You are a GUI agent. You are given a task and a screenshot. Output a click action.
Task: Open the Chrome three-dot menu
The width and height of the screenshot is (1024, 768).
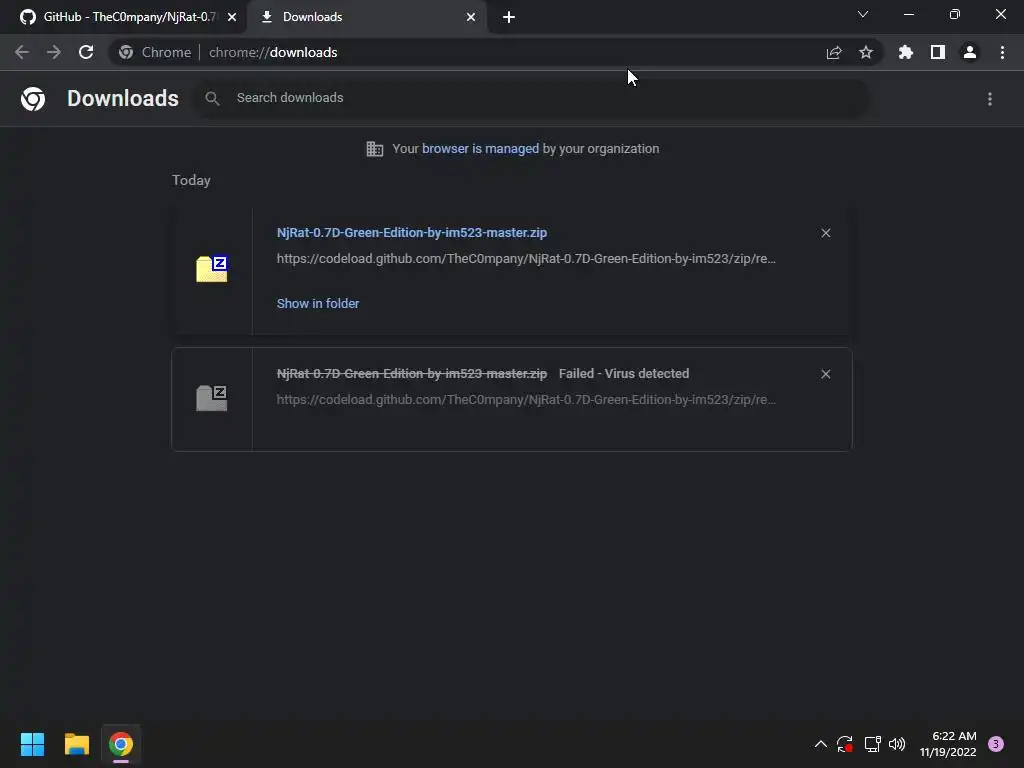coord(1002,52)
